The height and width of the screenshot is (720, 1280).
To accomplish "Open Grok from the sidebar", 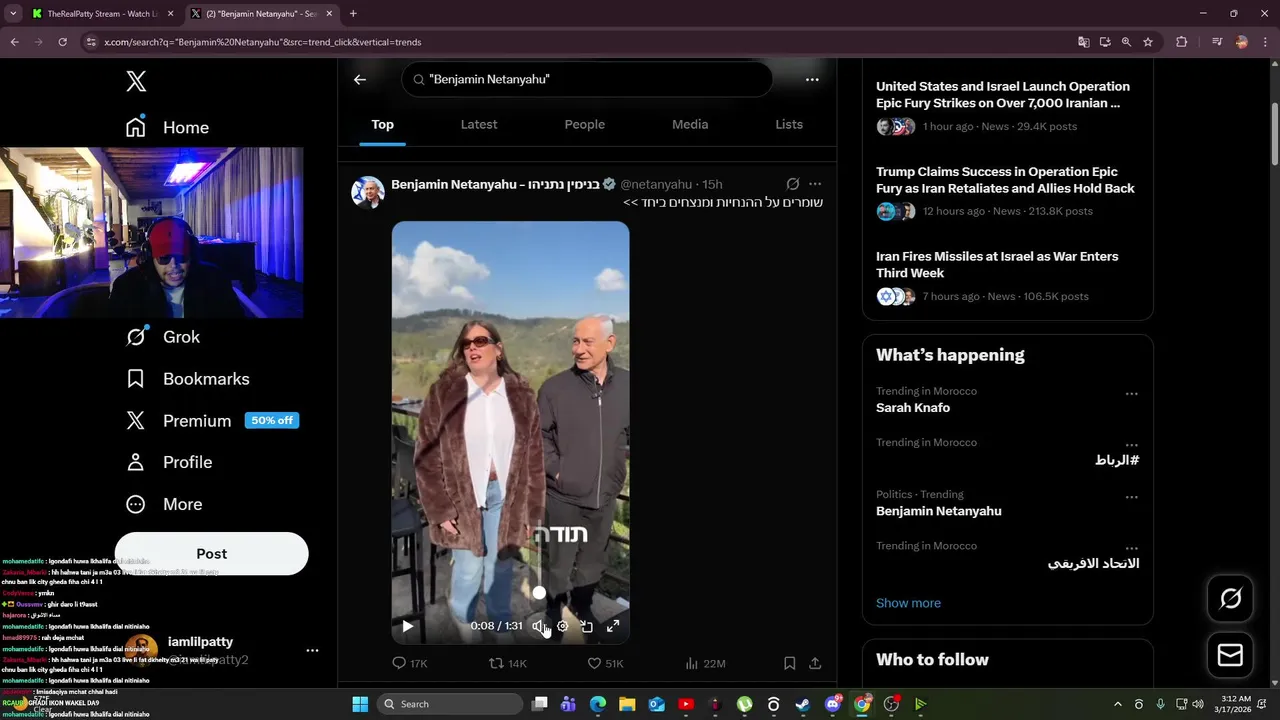I will point(163,337).
